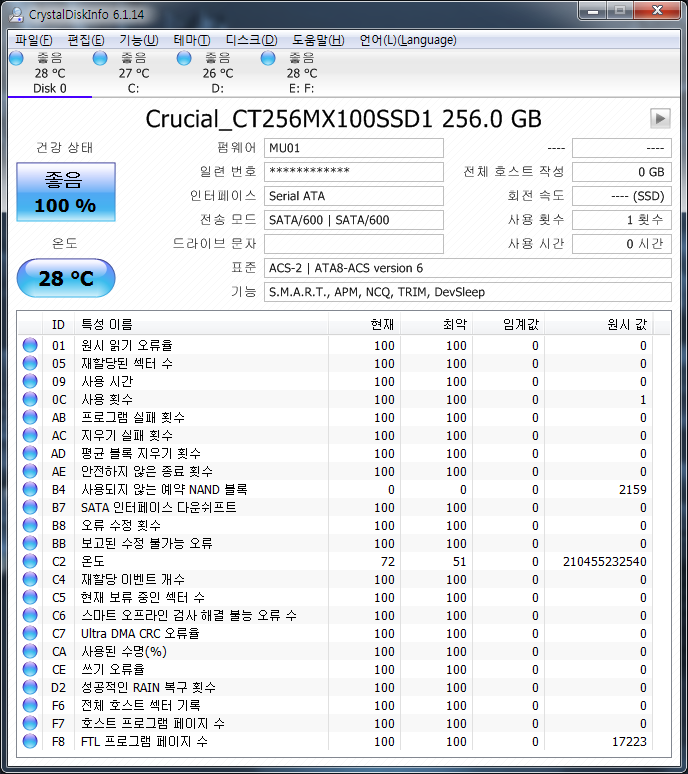Click status icon for attribute 01
The width and height of the screenshot is (688, 774).
point(30,345)
